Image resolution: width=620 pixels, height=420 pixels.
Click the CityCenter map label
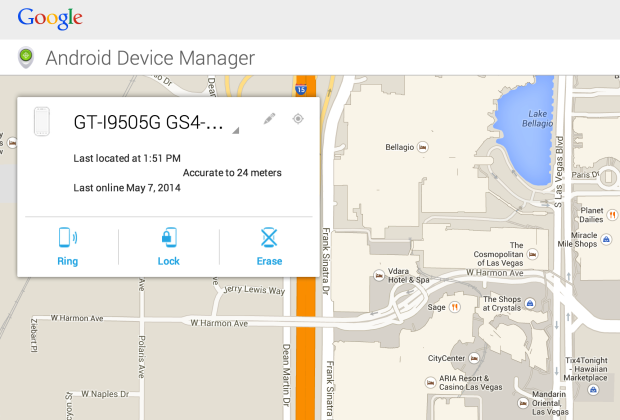(x=446, y=358)
